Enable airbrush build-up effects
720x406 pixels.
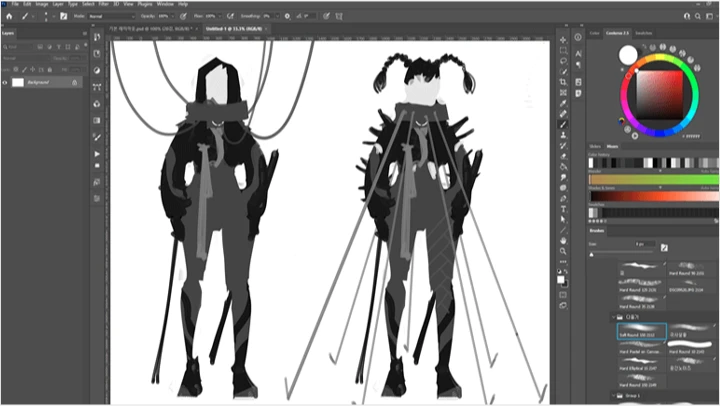(231, 16)
